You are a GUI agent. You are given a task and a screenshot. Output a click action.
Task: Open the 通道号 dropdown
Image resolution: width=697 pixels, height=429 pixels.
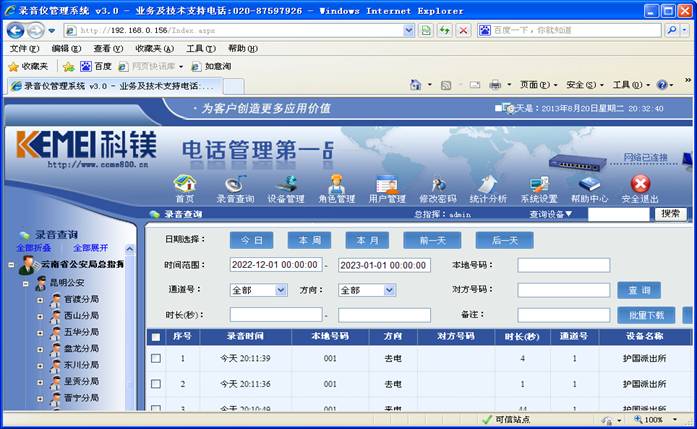tap(259, 290)
